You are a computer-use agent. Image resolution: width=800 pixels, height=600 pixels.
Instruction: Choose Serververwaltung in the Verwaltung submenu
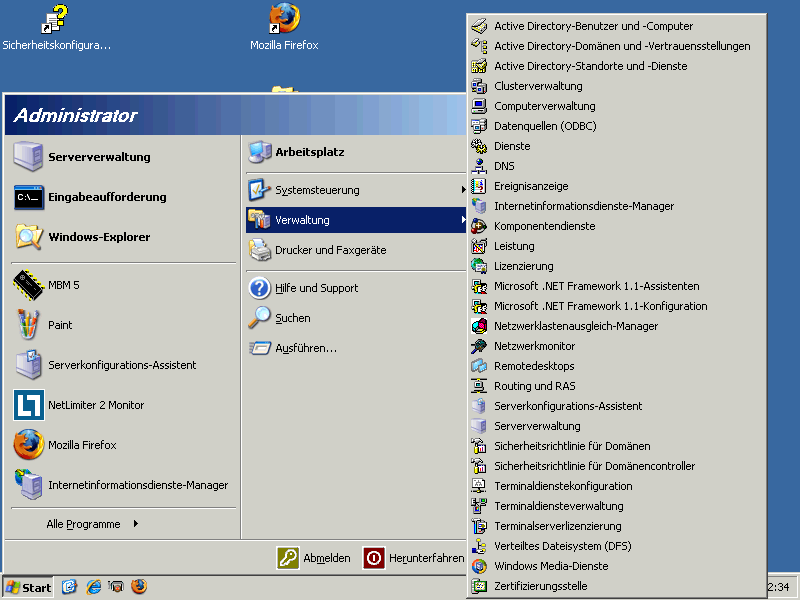[616, 426]
